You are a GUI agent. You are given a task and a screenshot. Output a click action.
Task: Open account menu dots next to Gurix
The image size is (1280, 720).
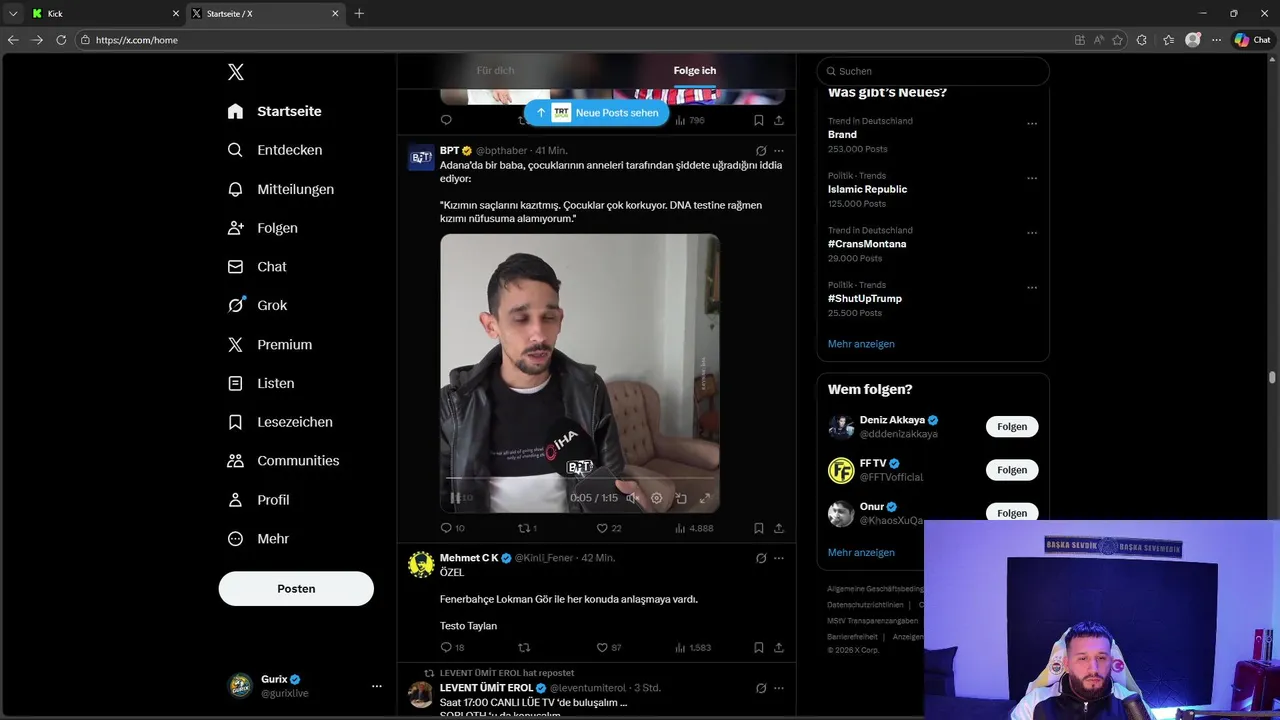point(377,686)
